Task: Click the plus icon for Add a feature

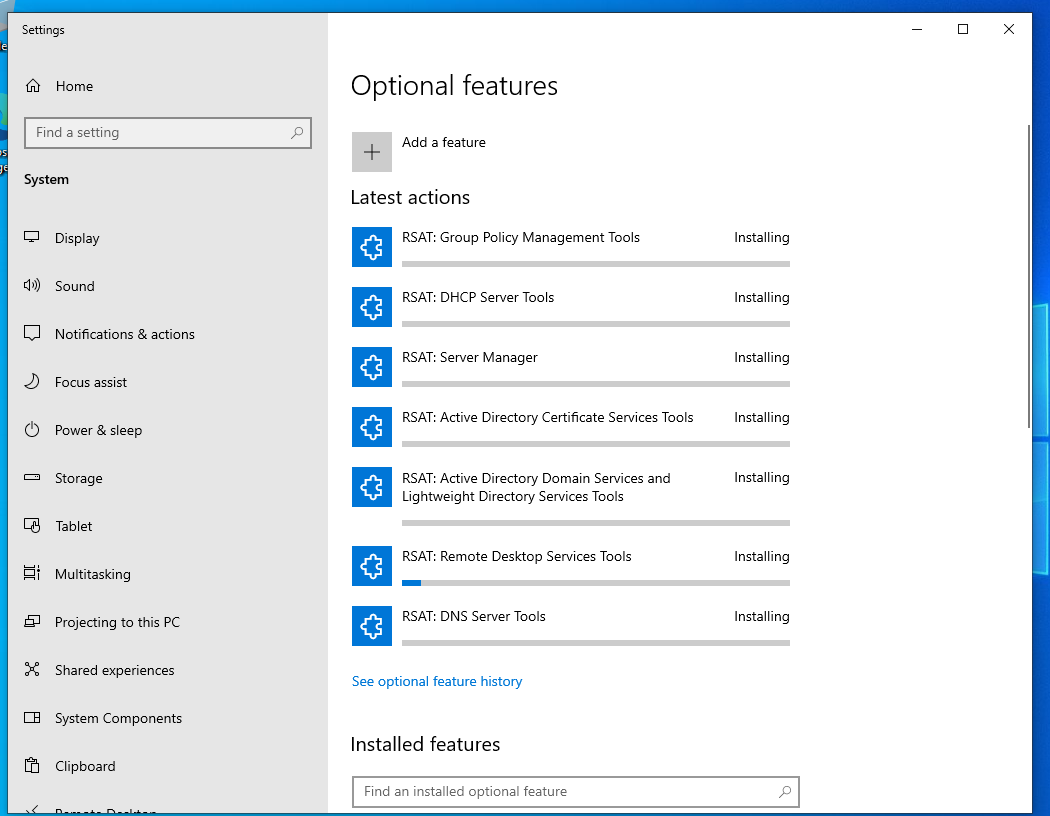Action: click(x=372, y=152)
